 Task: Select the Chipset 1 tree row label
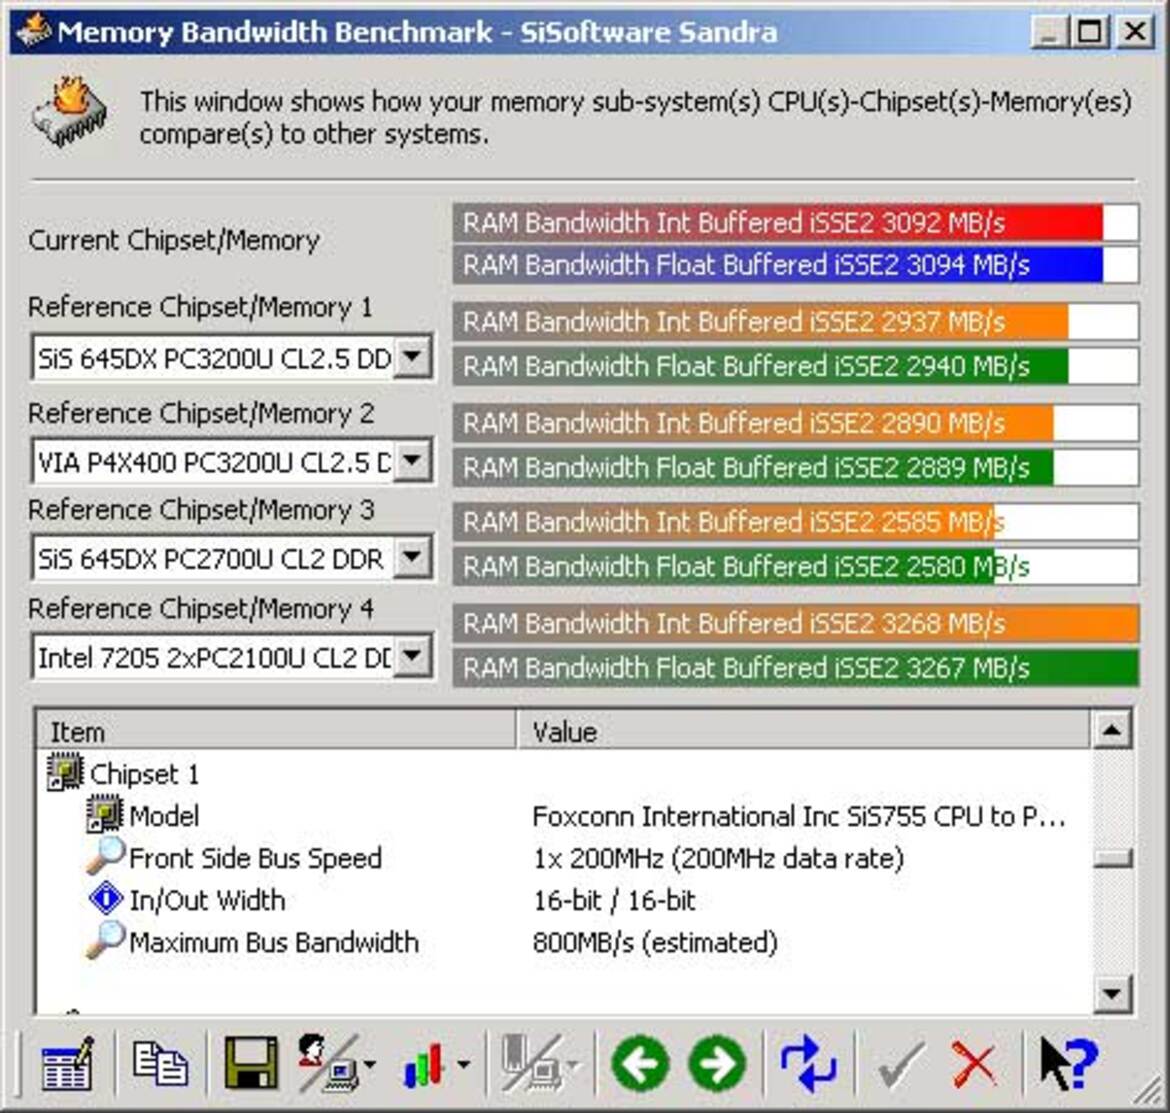coord(145,774)
